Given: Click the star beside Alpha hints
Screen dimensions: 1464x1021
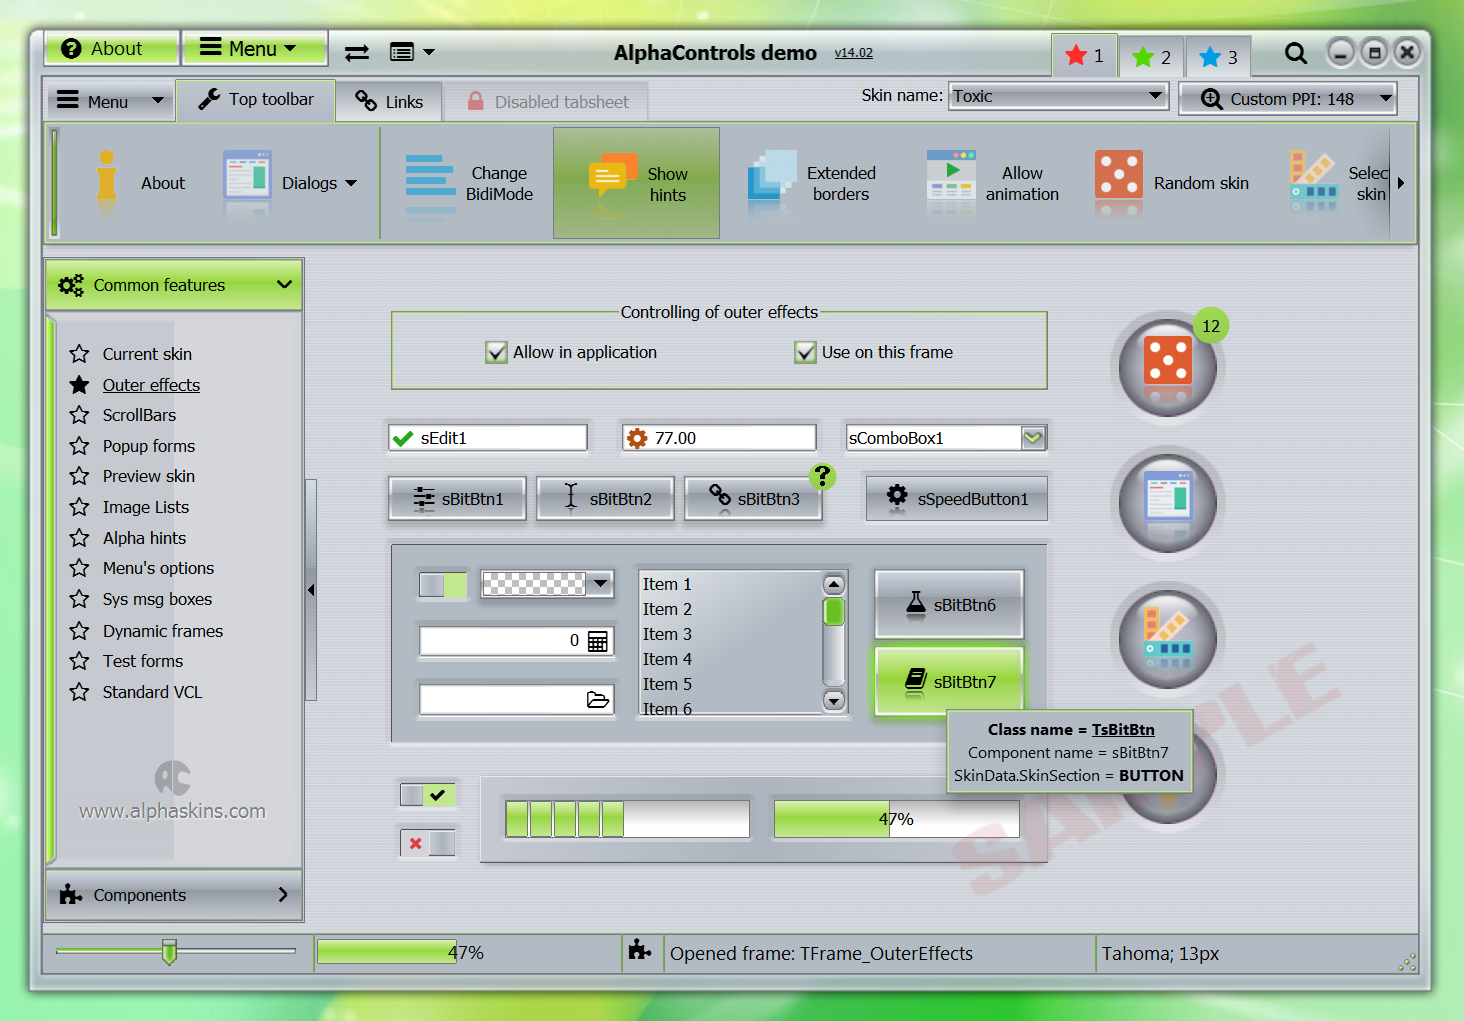Looking at the screenshot, I should coord(80,538).
